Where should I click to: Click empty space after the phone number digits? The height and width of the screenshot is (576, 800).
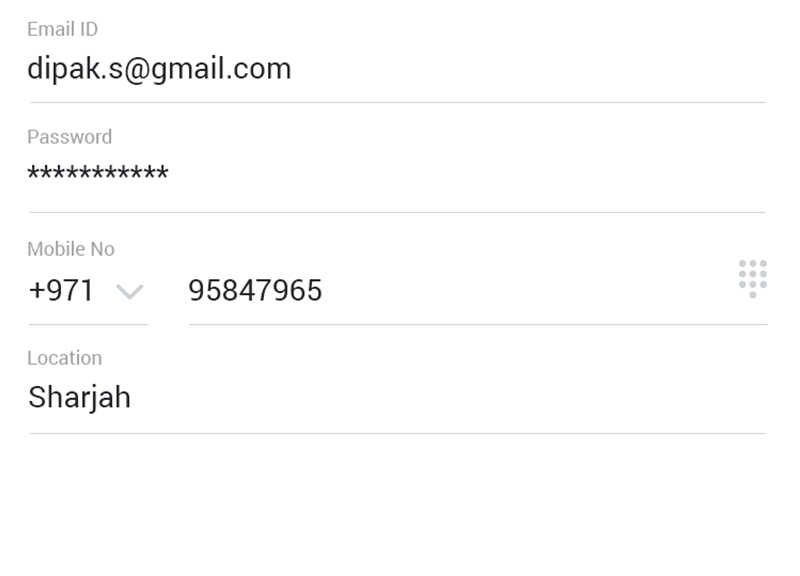click(528, 291)
